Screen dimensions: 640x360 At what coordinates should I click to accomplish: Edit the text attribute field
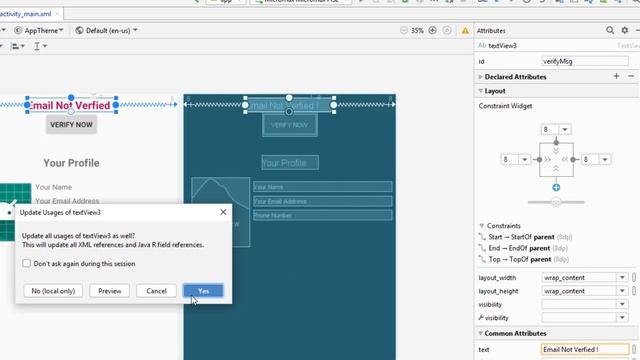584,349
